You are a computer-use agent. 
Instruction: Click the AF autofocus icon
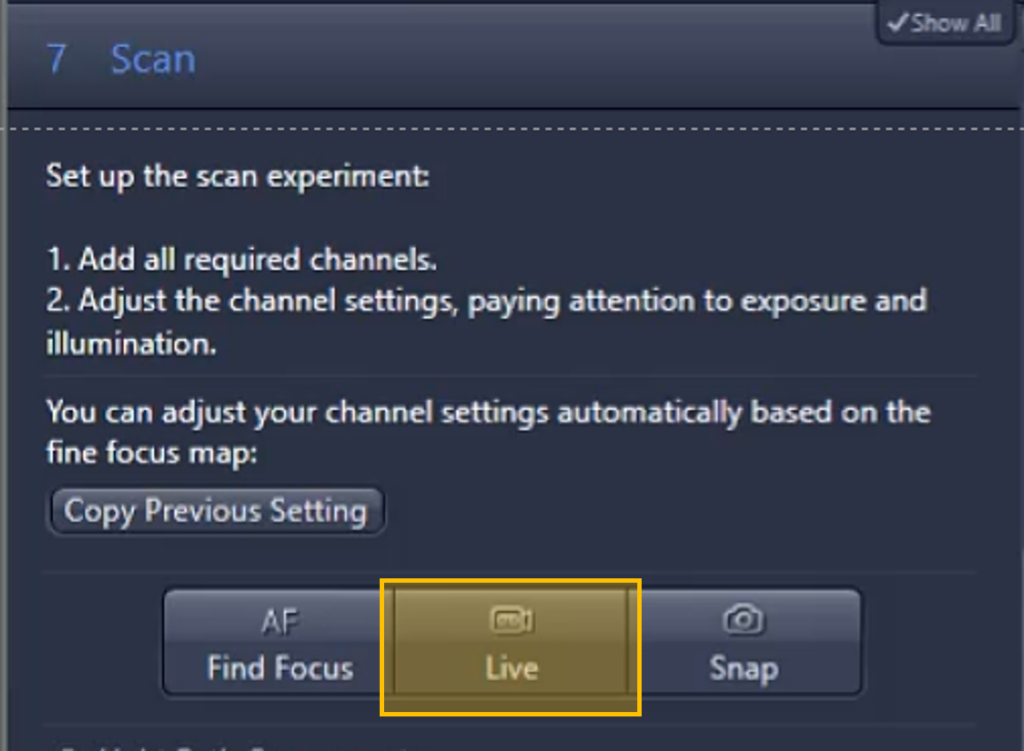280,622
